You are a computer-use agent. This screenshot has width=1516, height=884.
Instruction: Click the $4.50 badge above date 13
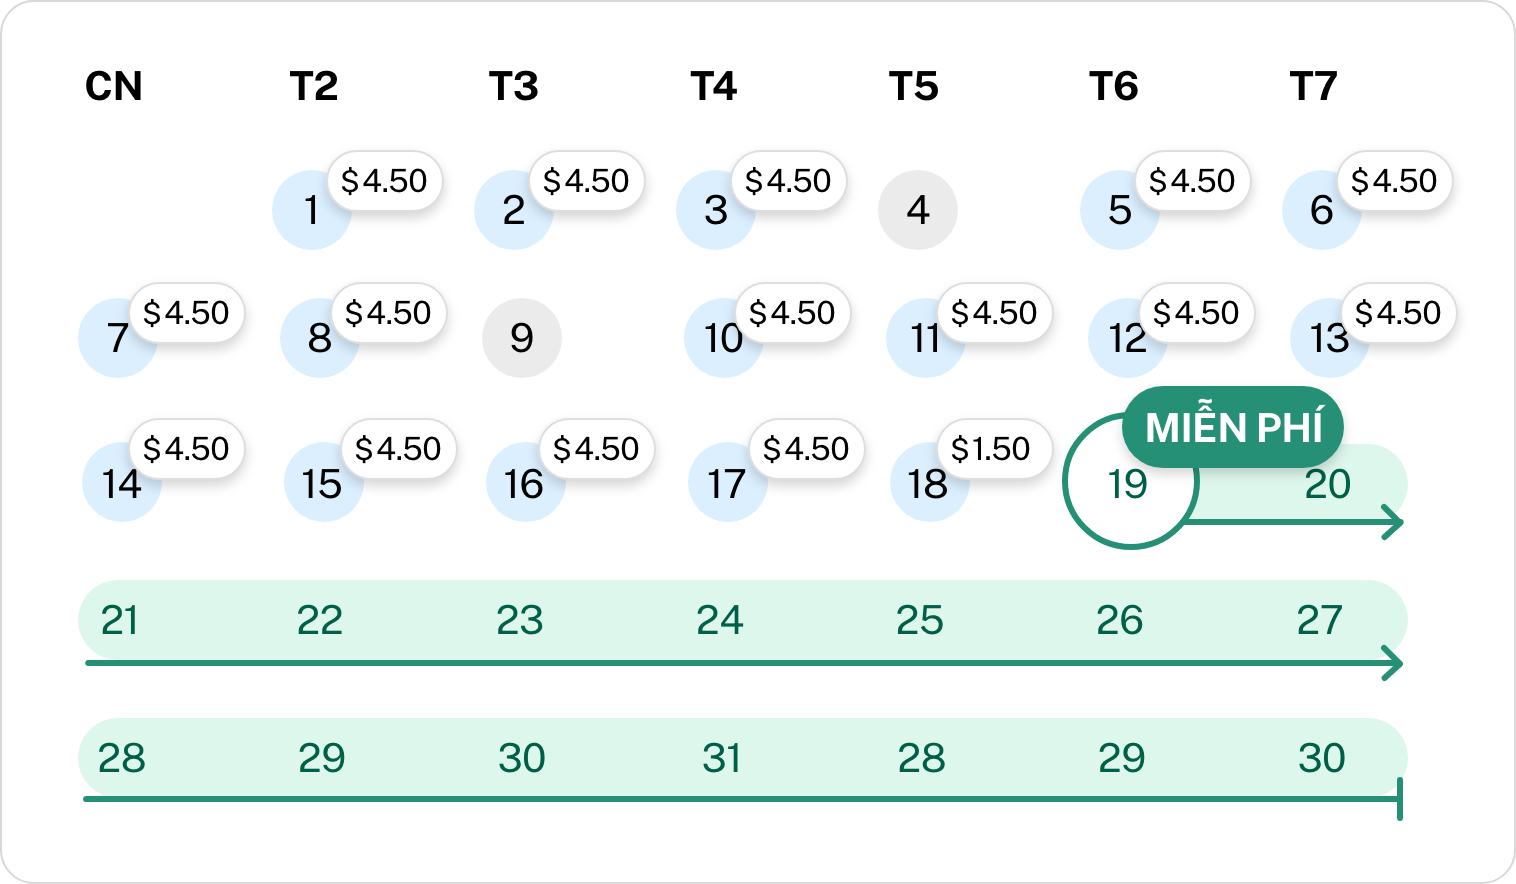click(1396, 312)
